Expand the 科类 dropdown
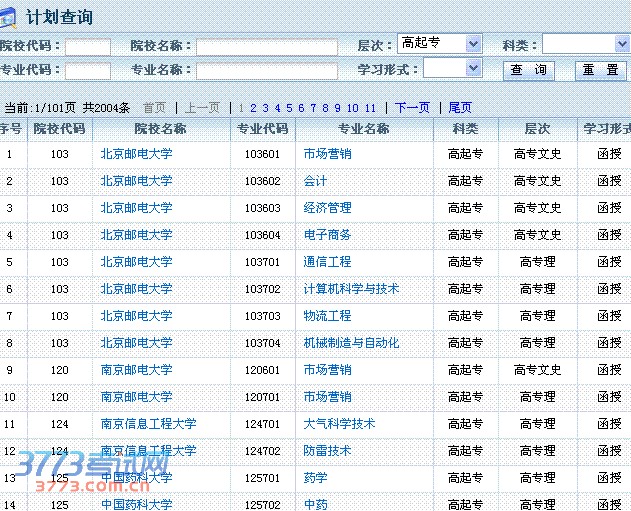The height and width of the screenshot is (511, 631). (585, 44)
